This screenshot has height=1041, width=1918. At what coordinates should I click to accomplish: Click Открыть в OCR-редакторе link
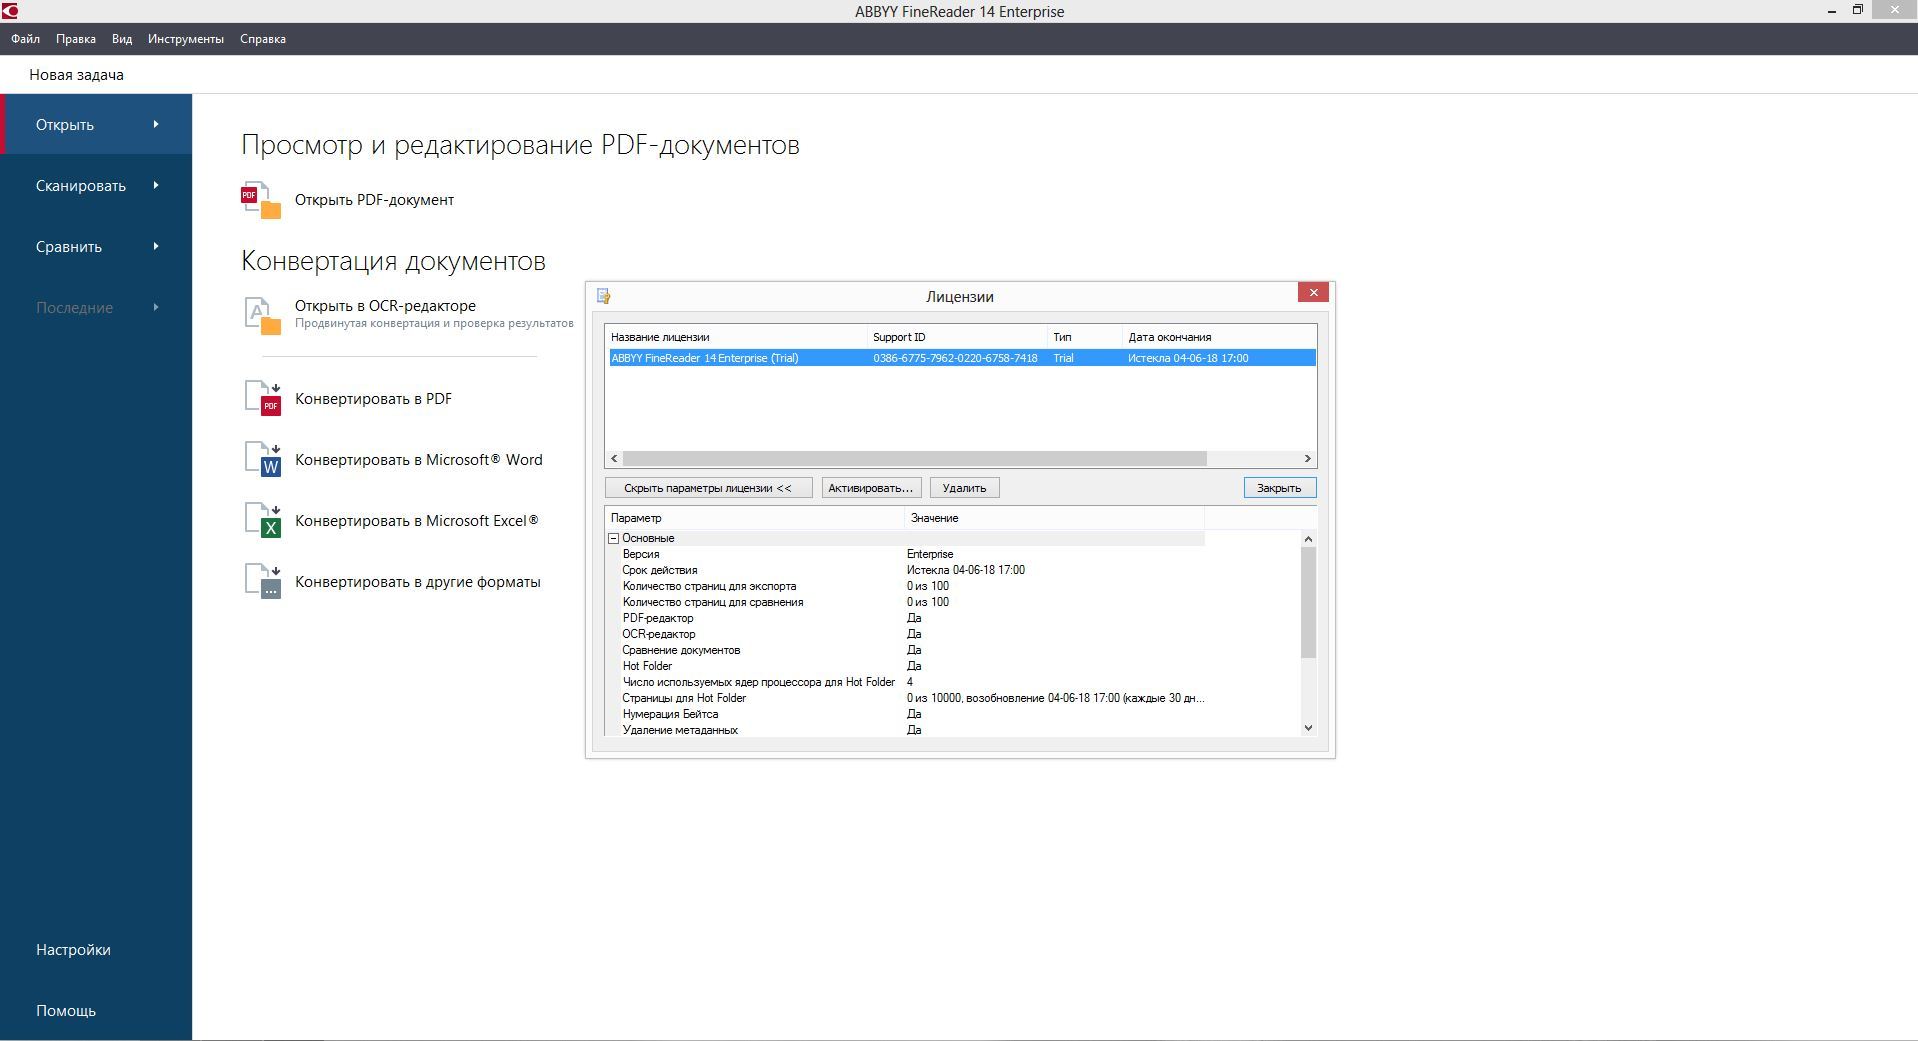click(x=385, y=306)
